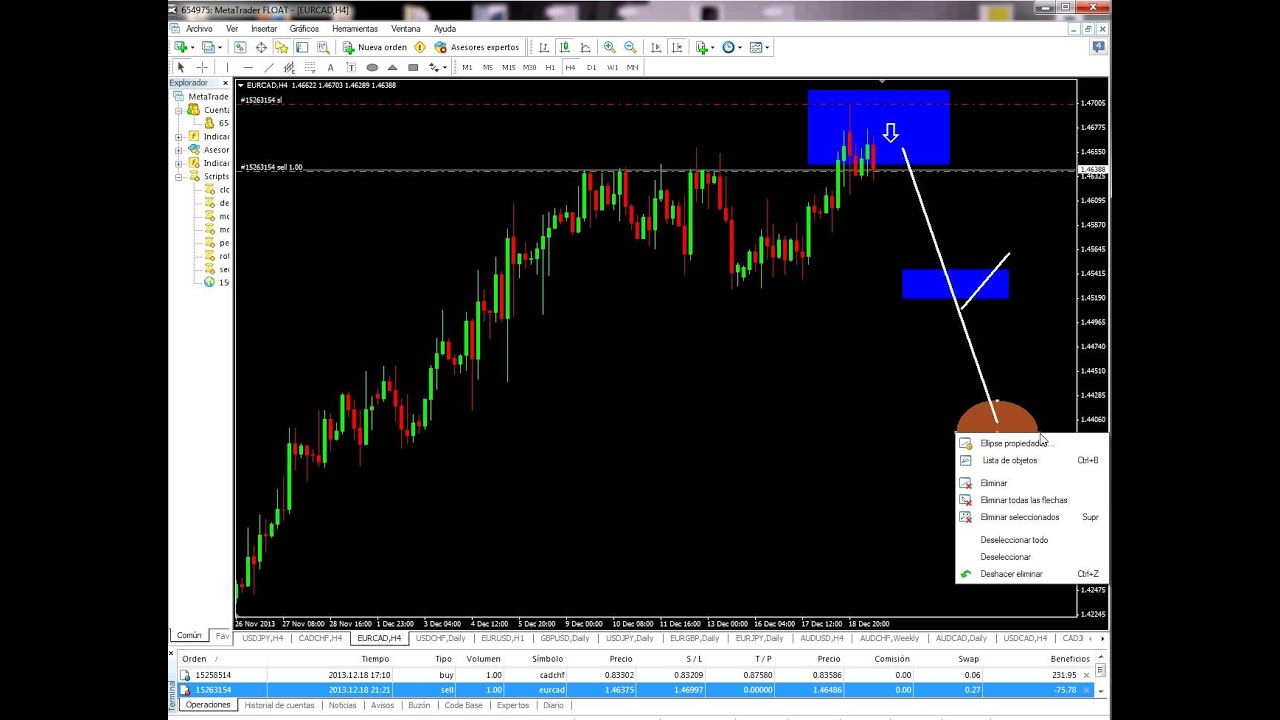Choose Lista de objetos in context menu
This screenshot has height=720, width=1280.
coord(1031,460)
